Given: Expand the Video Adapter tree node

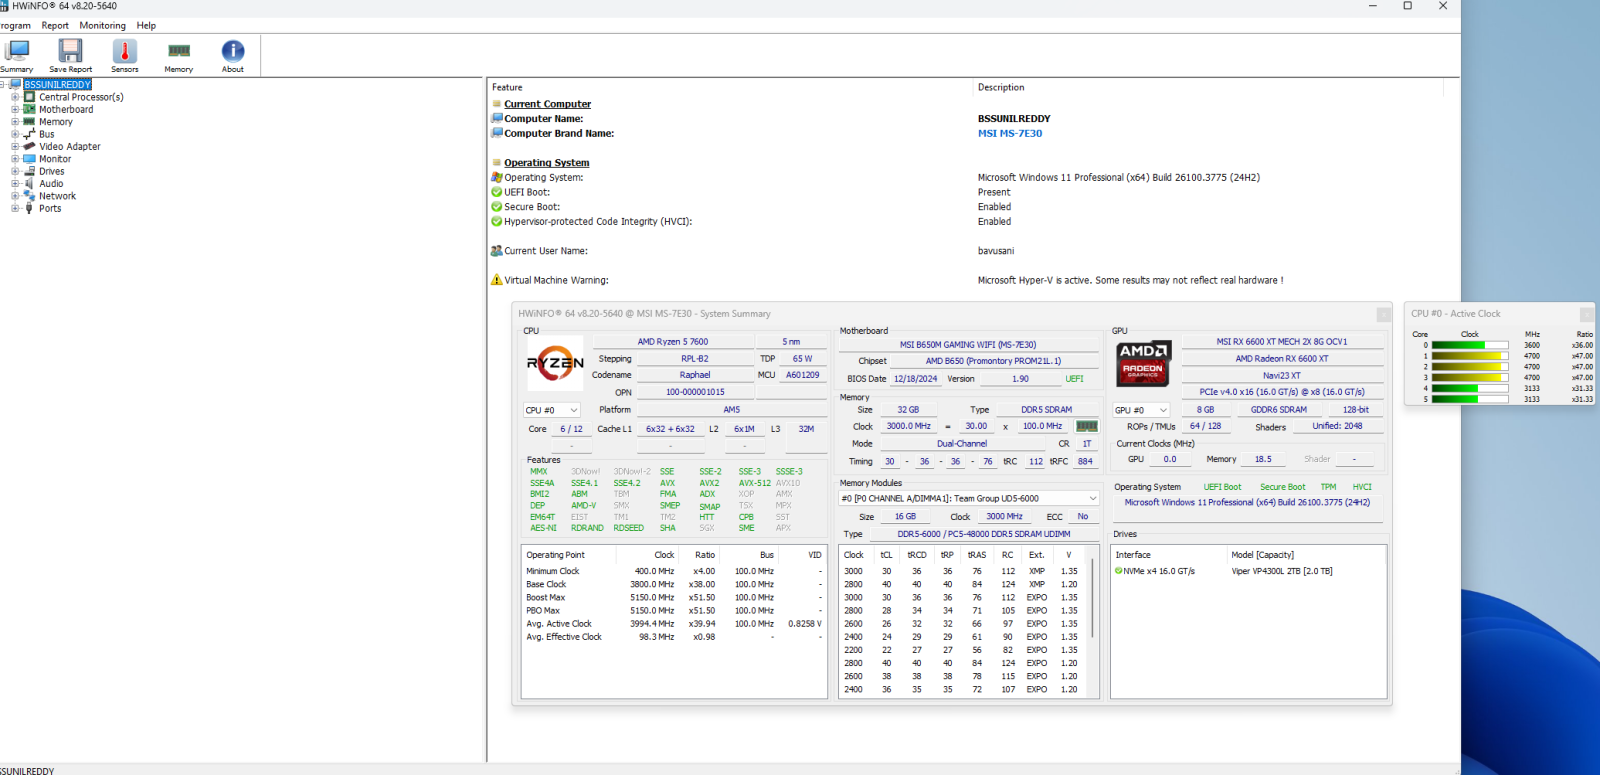Looking at the screenshot, I should coord(15,147).
